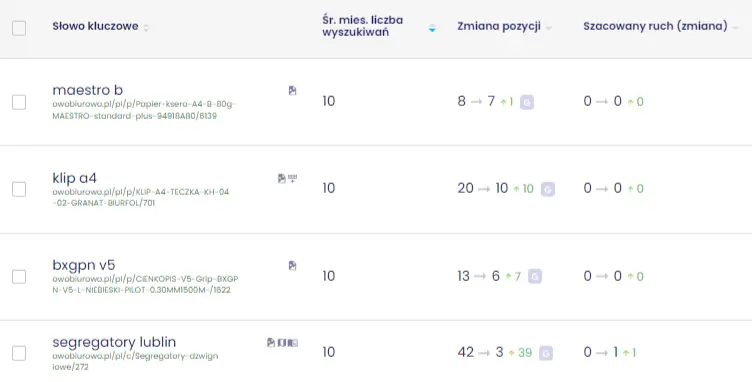
Task: Click the Google icon in segregatory lublin row
Action: click(546, 353)
